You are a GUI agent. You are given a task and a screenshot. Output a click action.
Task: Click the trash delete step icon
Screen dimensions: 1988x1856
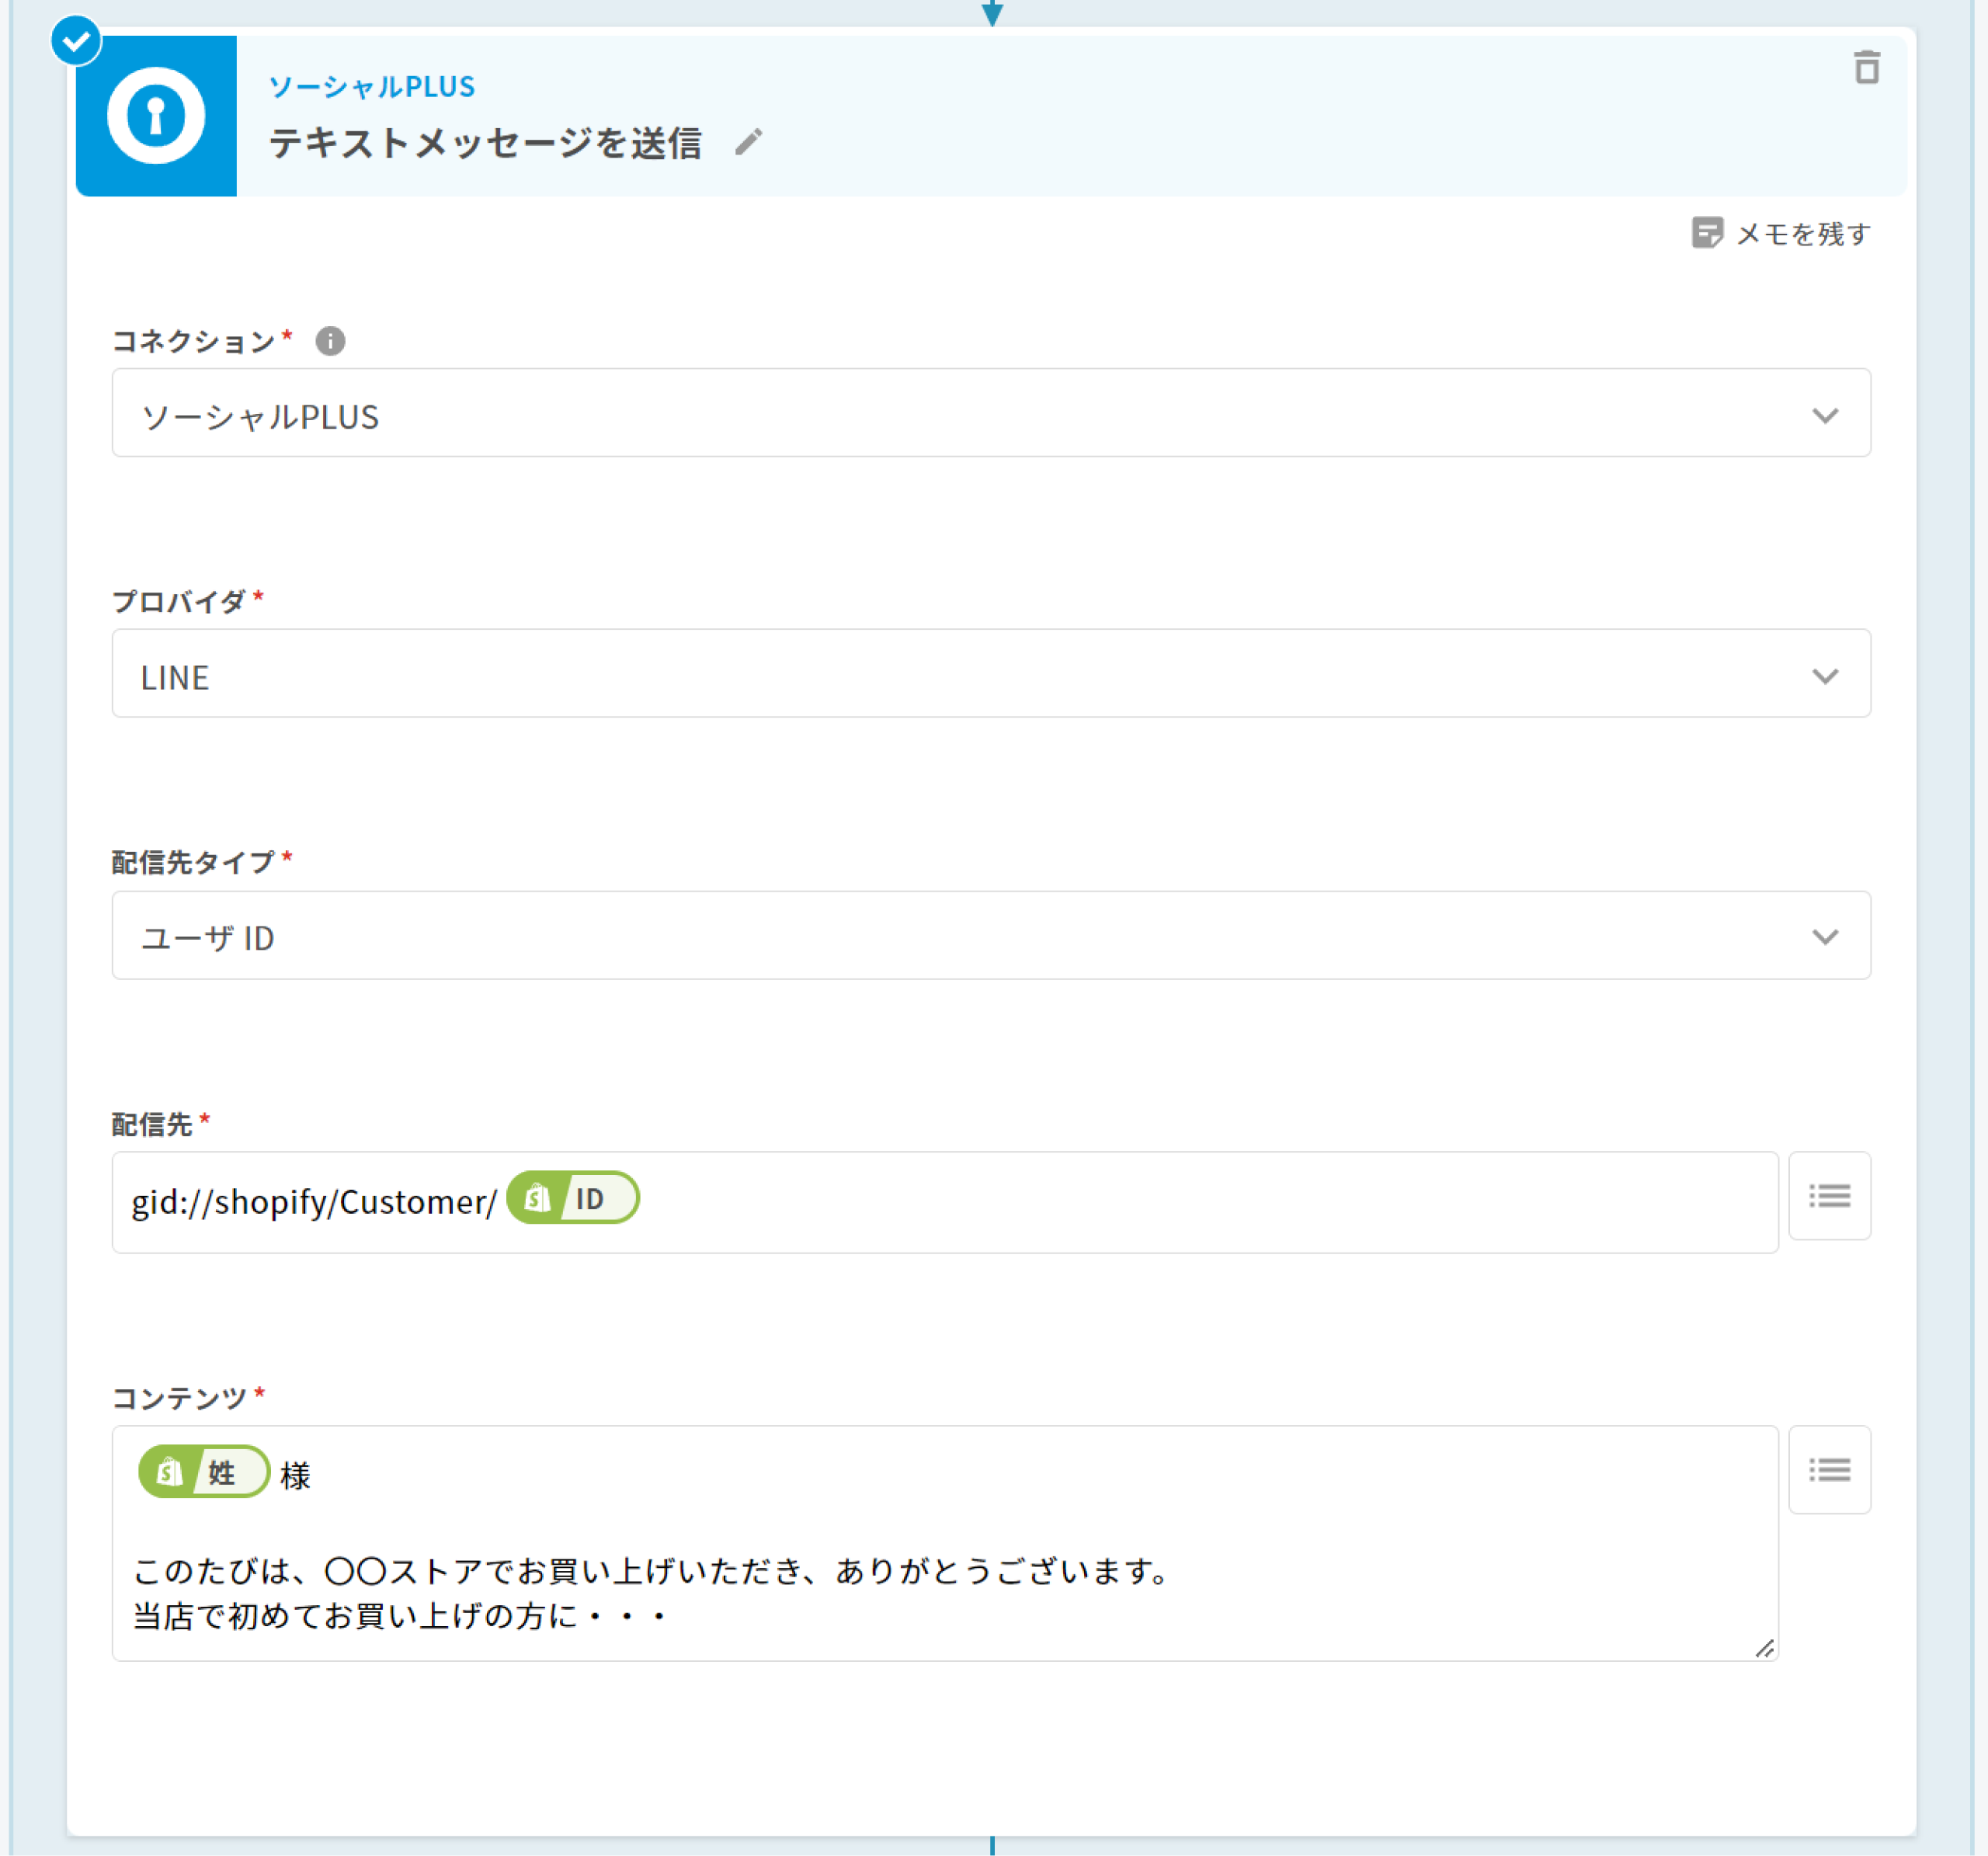tap(1866, 68)
